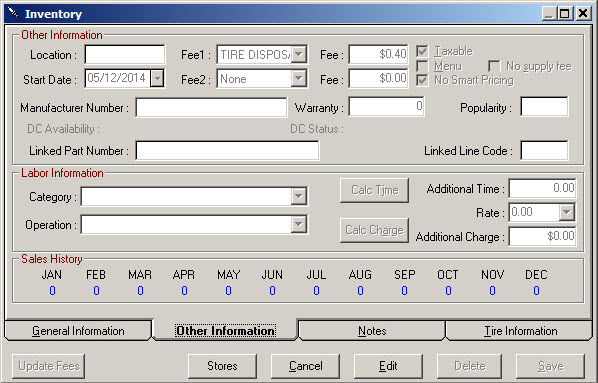Click the Update Fees button

[x=49, y=366]
